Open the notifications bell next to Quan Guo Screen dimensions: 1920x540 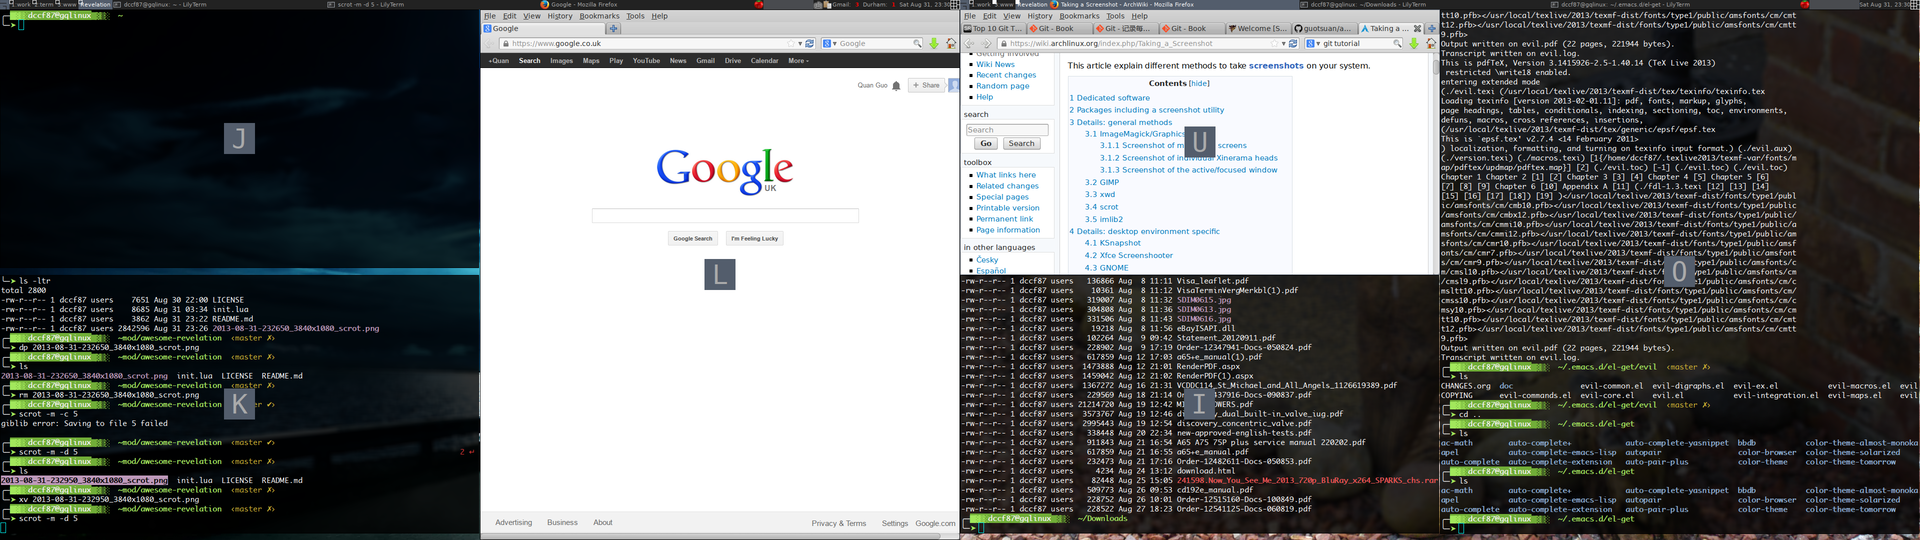pos(896,86)
